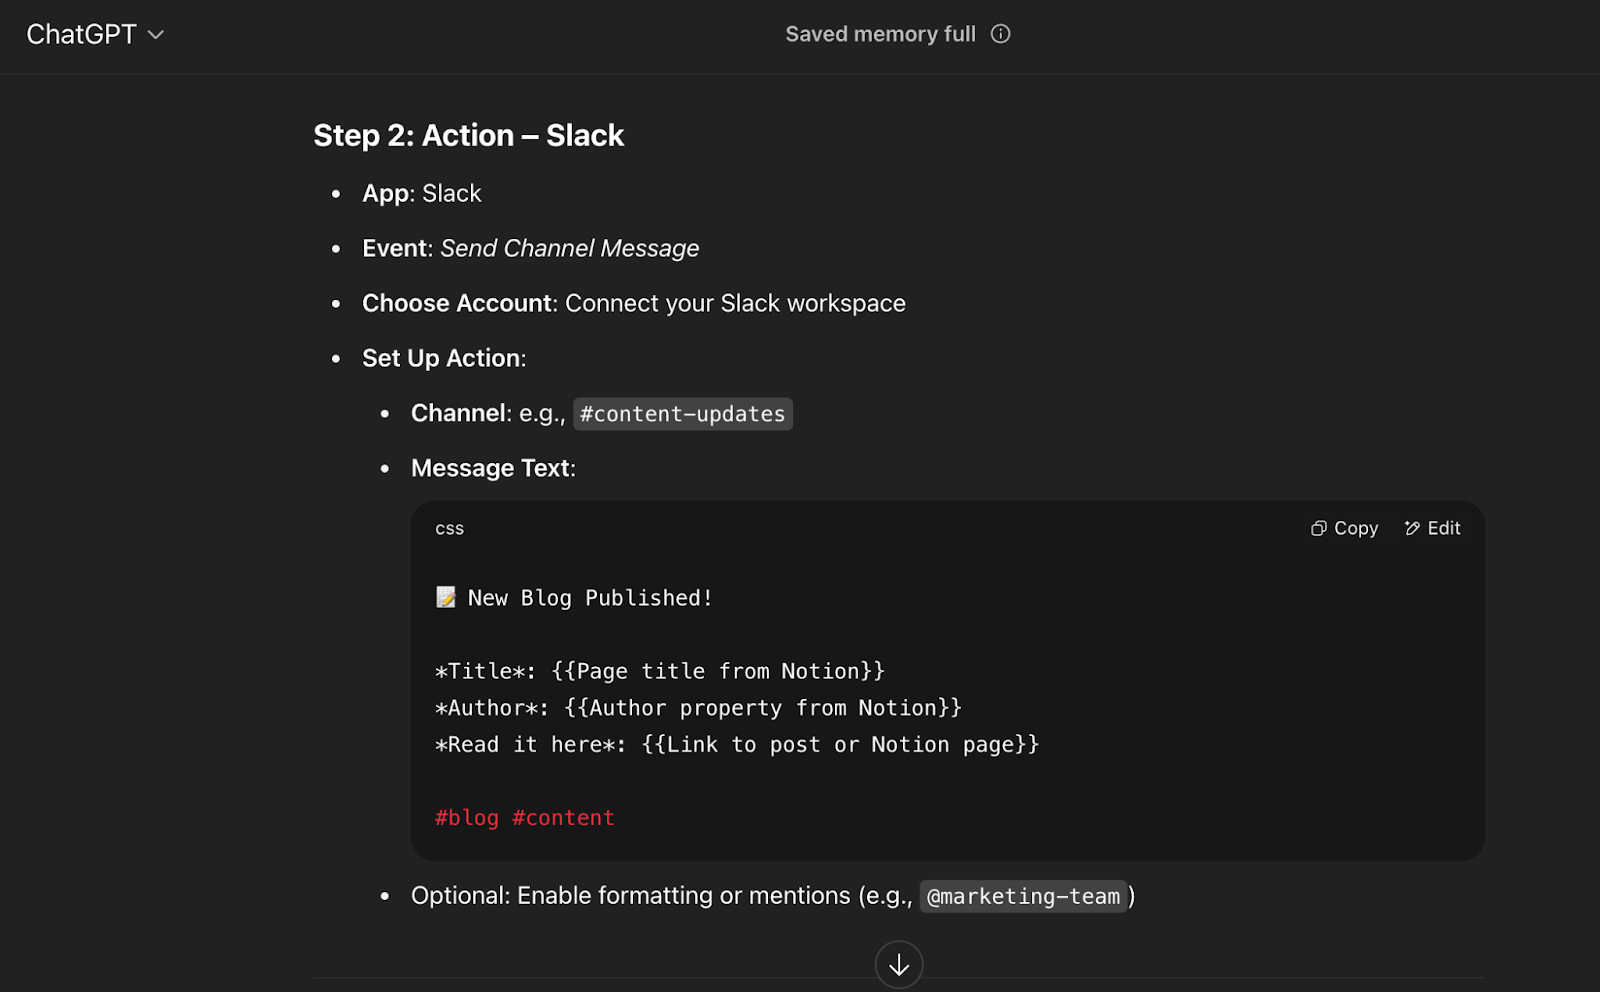Screen dimensions: 1600x992
Task: Click the App: Slack bullet
Action: pos(422,193)
